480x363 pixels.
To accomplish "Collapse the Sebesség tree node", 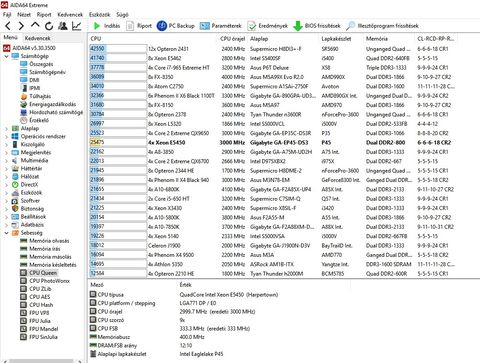I will click(6, 233).
